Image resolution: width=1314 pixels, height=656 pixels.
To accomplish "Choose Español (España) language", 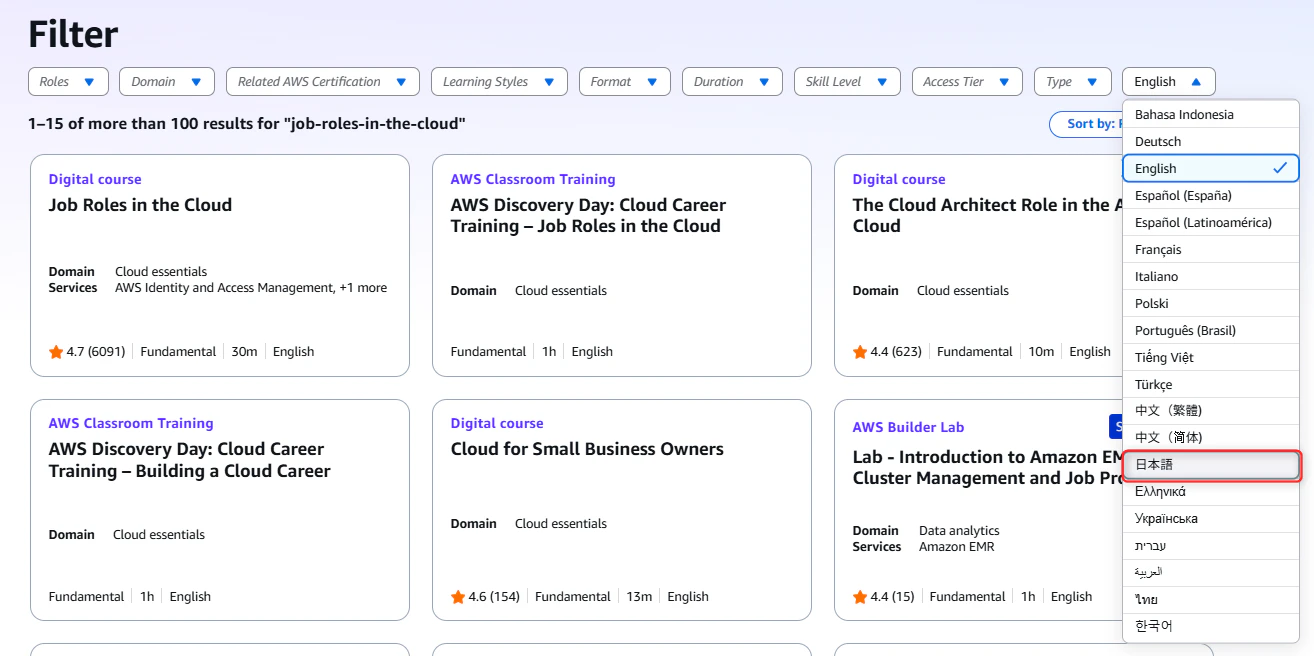I will [1211, 195].
